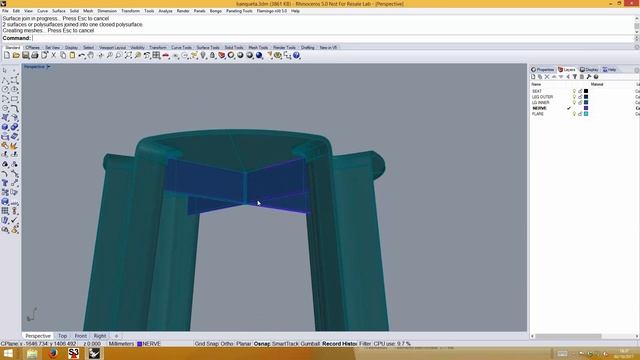Viewport: 640px width, 360px height.
Task: Click New Layer icon in Layers panel
Action: 533,77
